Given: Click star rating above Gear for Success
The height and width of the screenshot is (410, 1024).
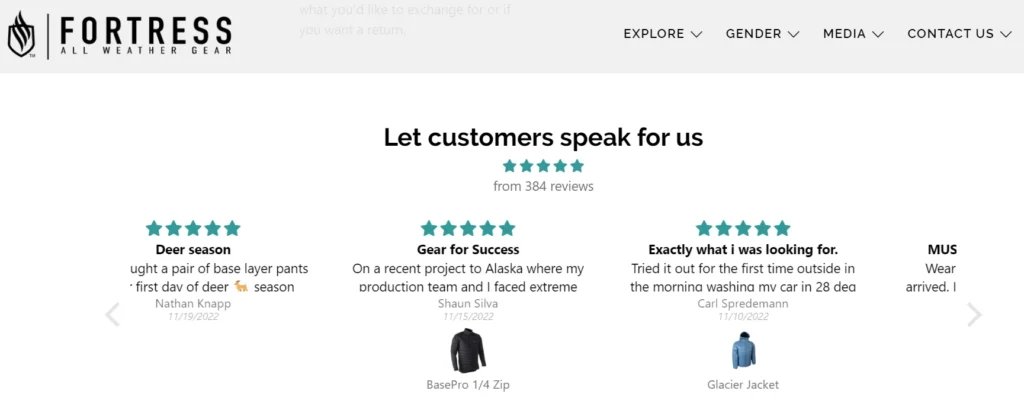Looking at the screenshot, I should [x=468, y=229].
